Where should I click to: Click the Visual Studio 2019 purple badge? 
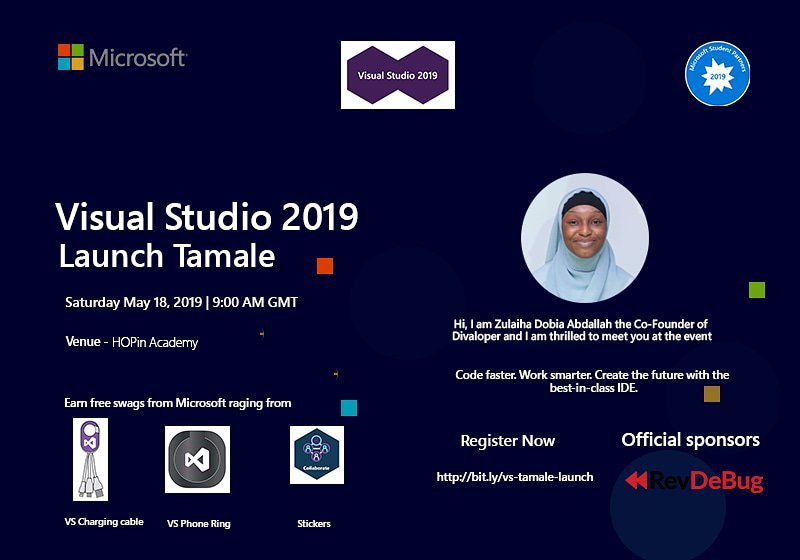click(397, 75)
